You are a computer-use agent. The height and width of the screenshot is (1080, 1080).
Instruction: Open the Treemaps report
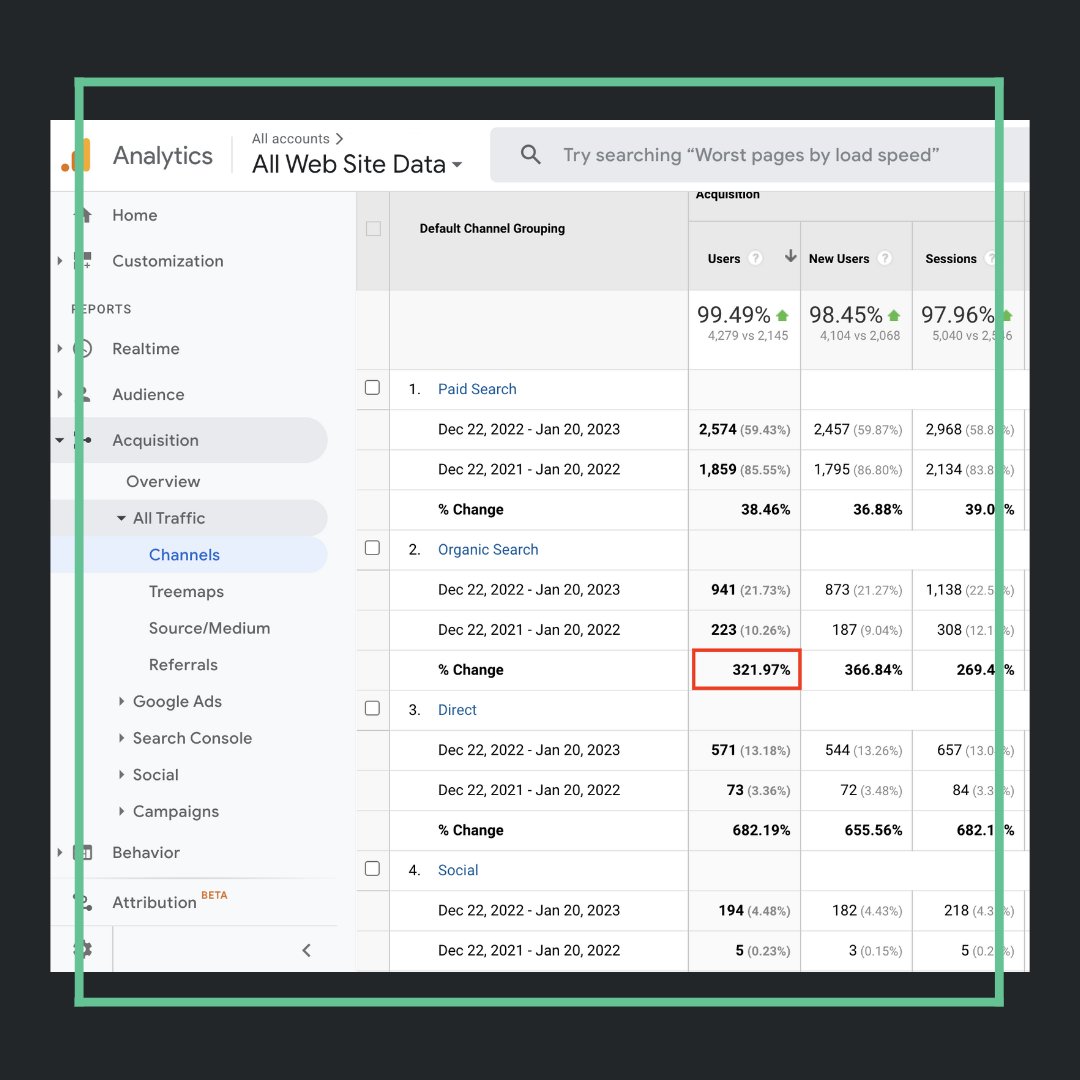[x=186, y=592]
